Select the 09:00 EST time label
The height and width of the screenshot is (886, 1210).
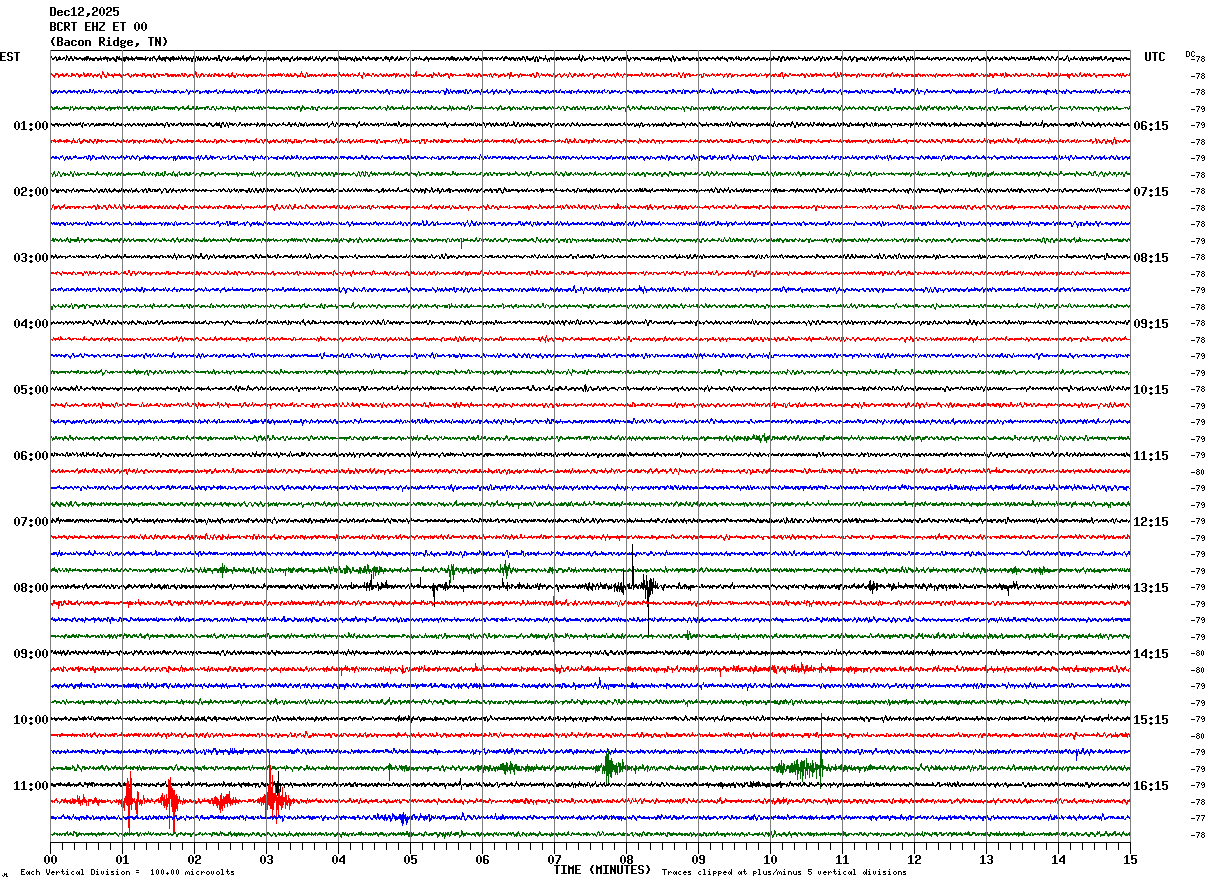30,654
